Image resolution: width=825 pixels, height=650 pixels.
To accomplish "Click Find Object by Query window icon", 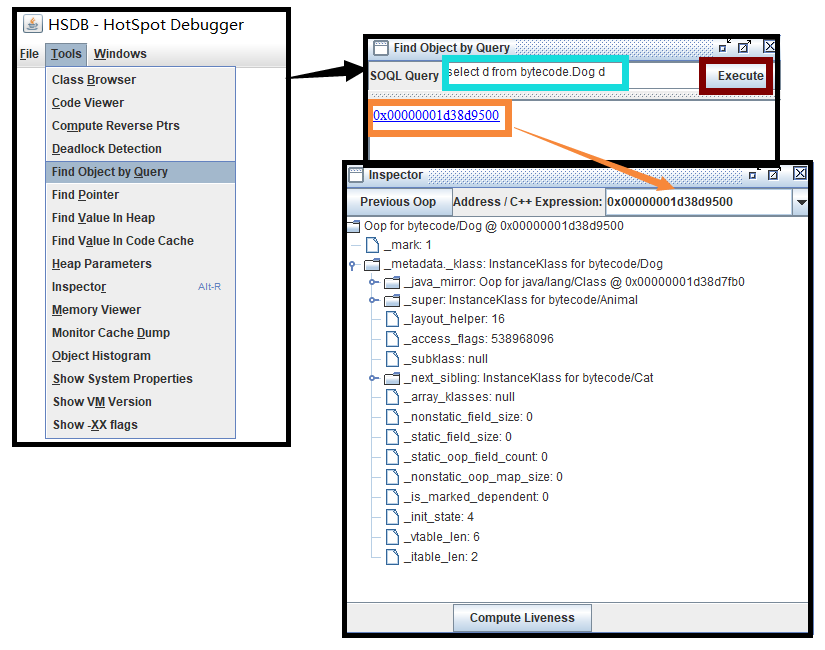I will tap(380, 48).
